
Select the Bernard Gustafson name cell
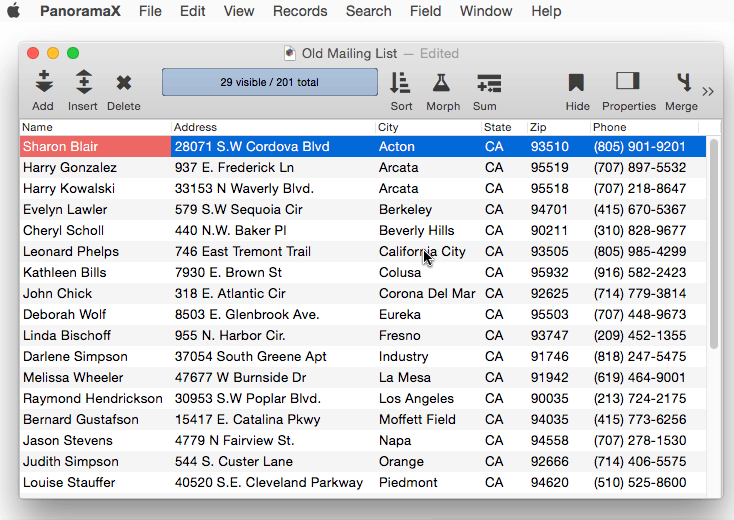click(x=95, y=419)
